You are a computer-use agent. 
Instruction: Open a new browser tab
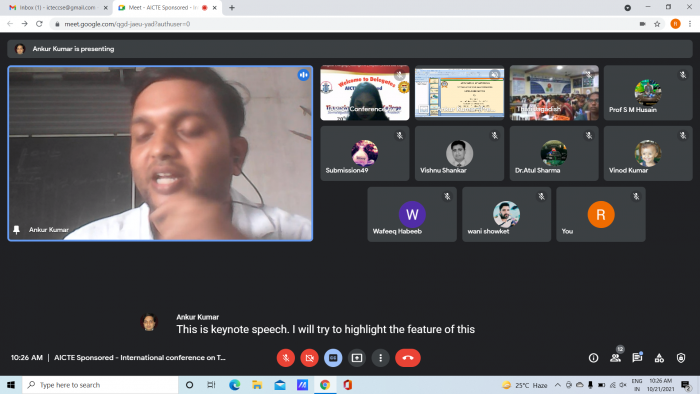pyautogui.click(x=232, y=8)
